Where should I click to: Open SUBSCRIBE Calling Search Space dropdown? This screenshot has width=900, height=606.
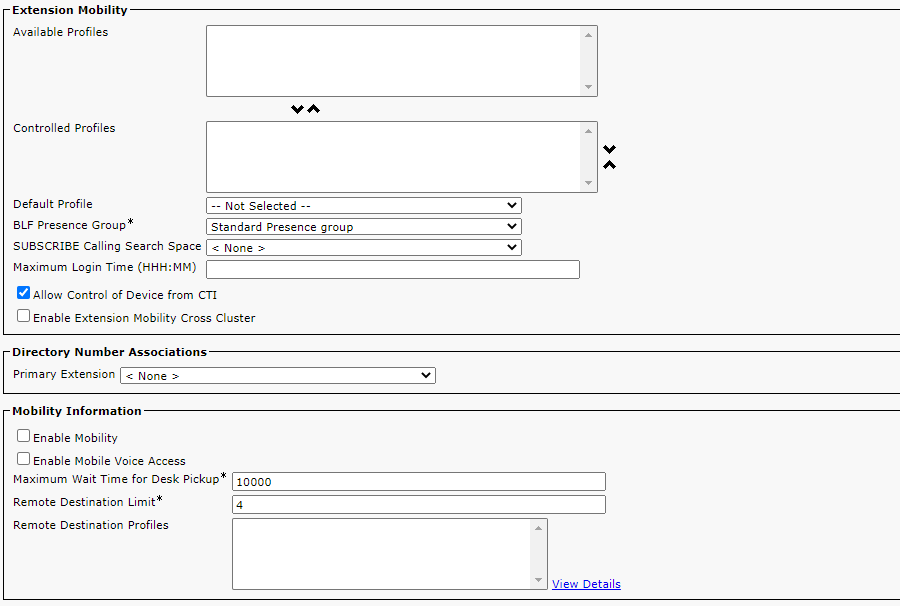[363, 247]
